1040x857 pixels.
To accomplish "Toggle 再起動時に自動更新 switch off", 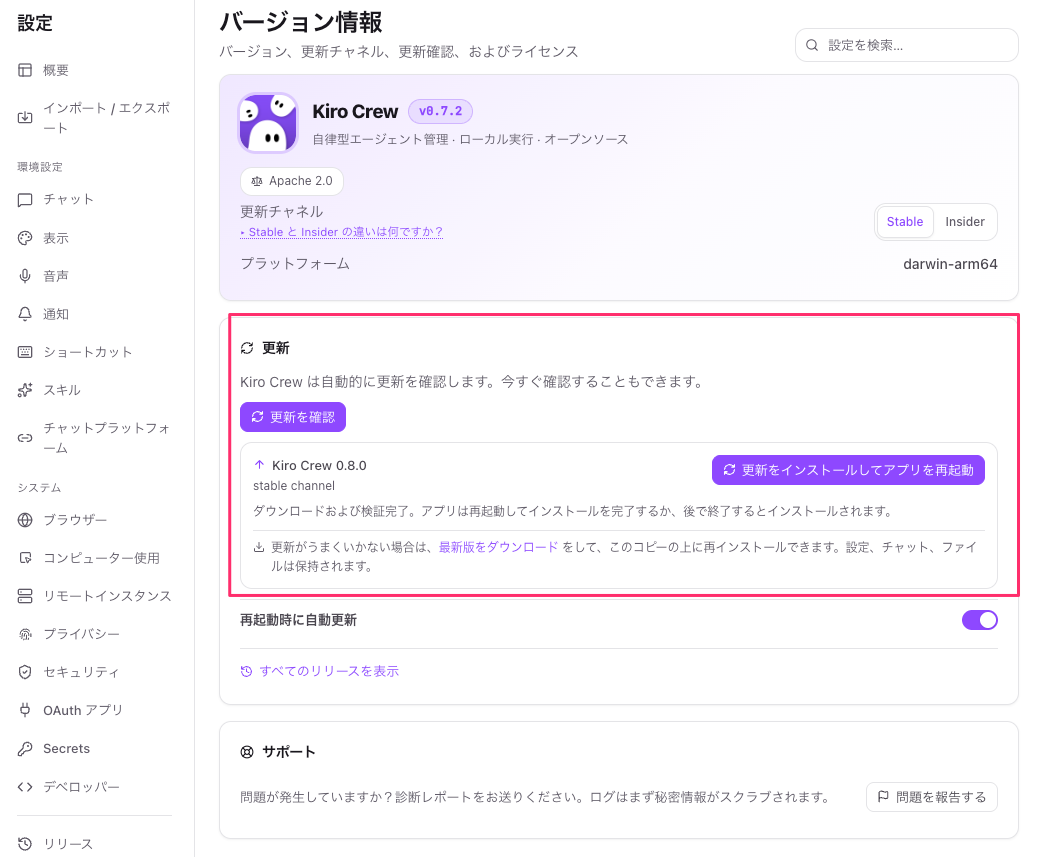I will pyautogui.click(x=980, y=620).
